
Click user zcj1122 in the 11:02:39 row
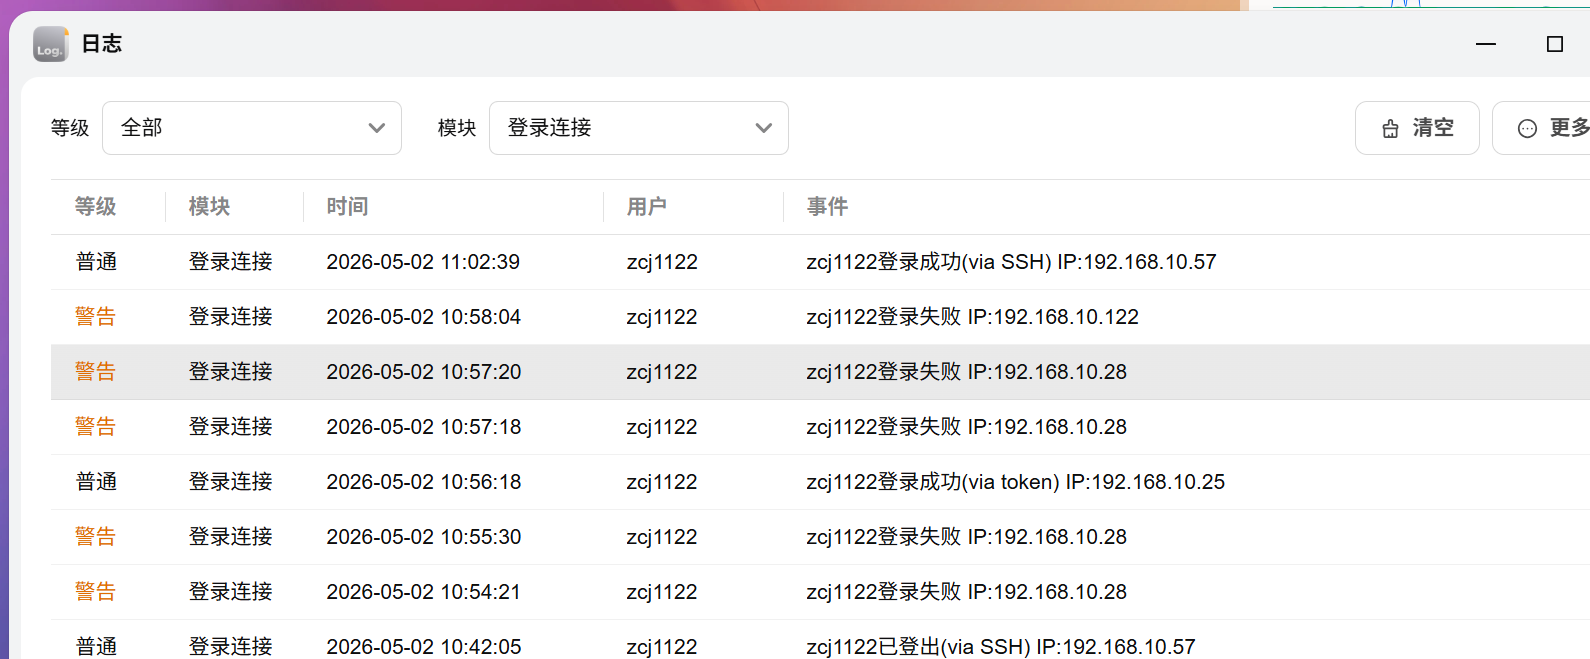coord(662,262)
